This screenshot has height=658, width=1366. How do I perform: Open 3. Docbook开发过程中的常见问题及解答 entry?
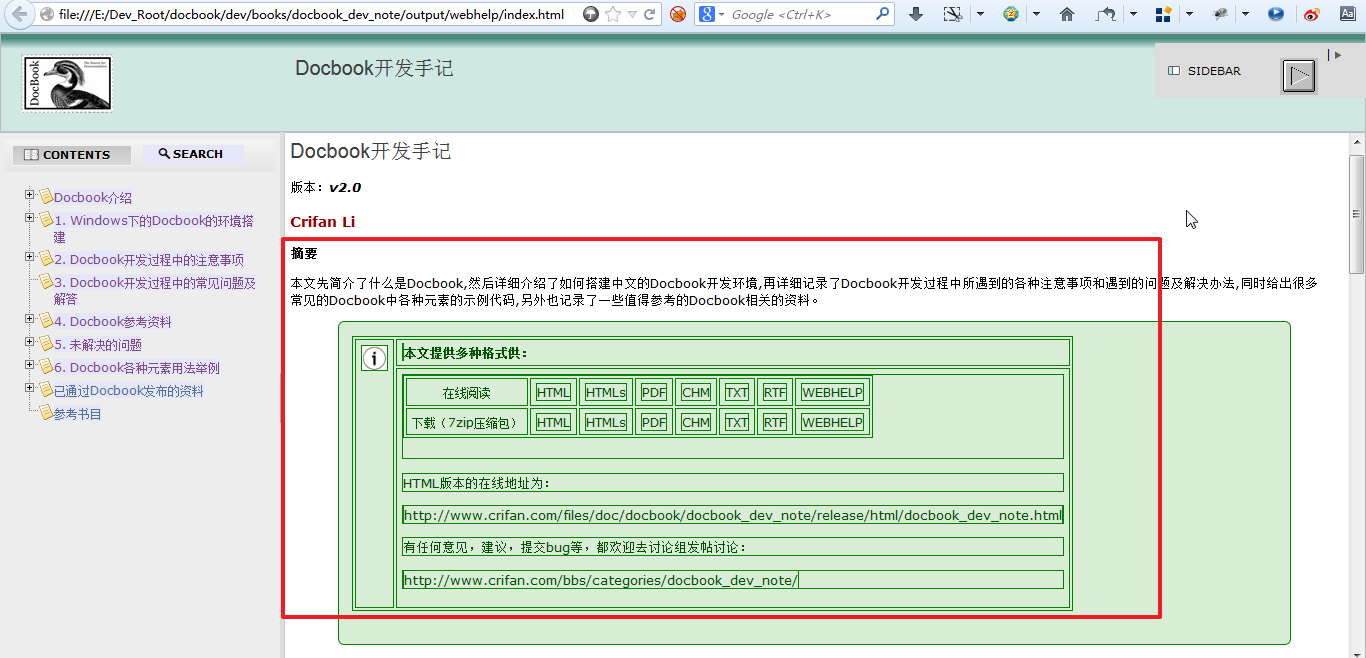(x=155, y=290)
